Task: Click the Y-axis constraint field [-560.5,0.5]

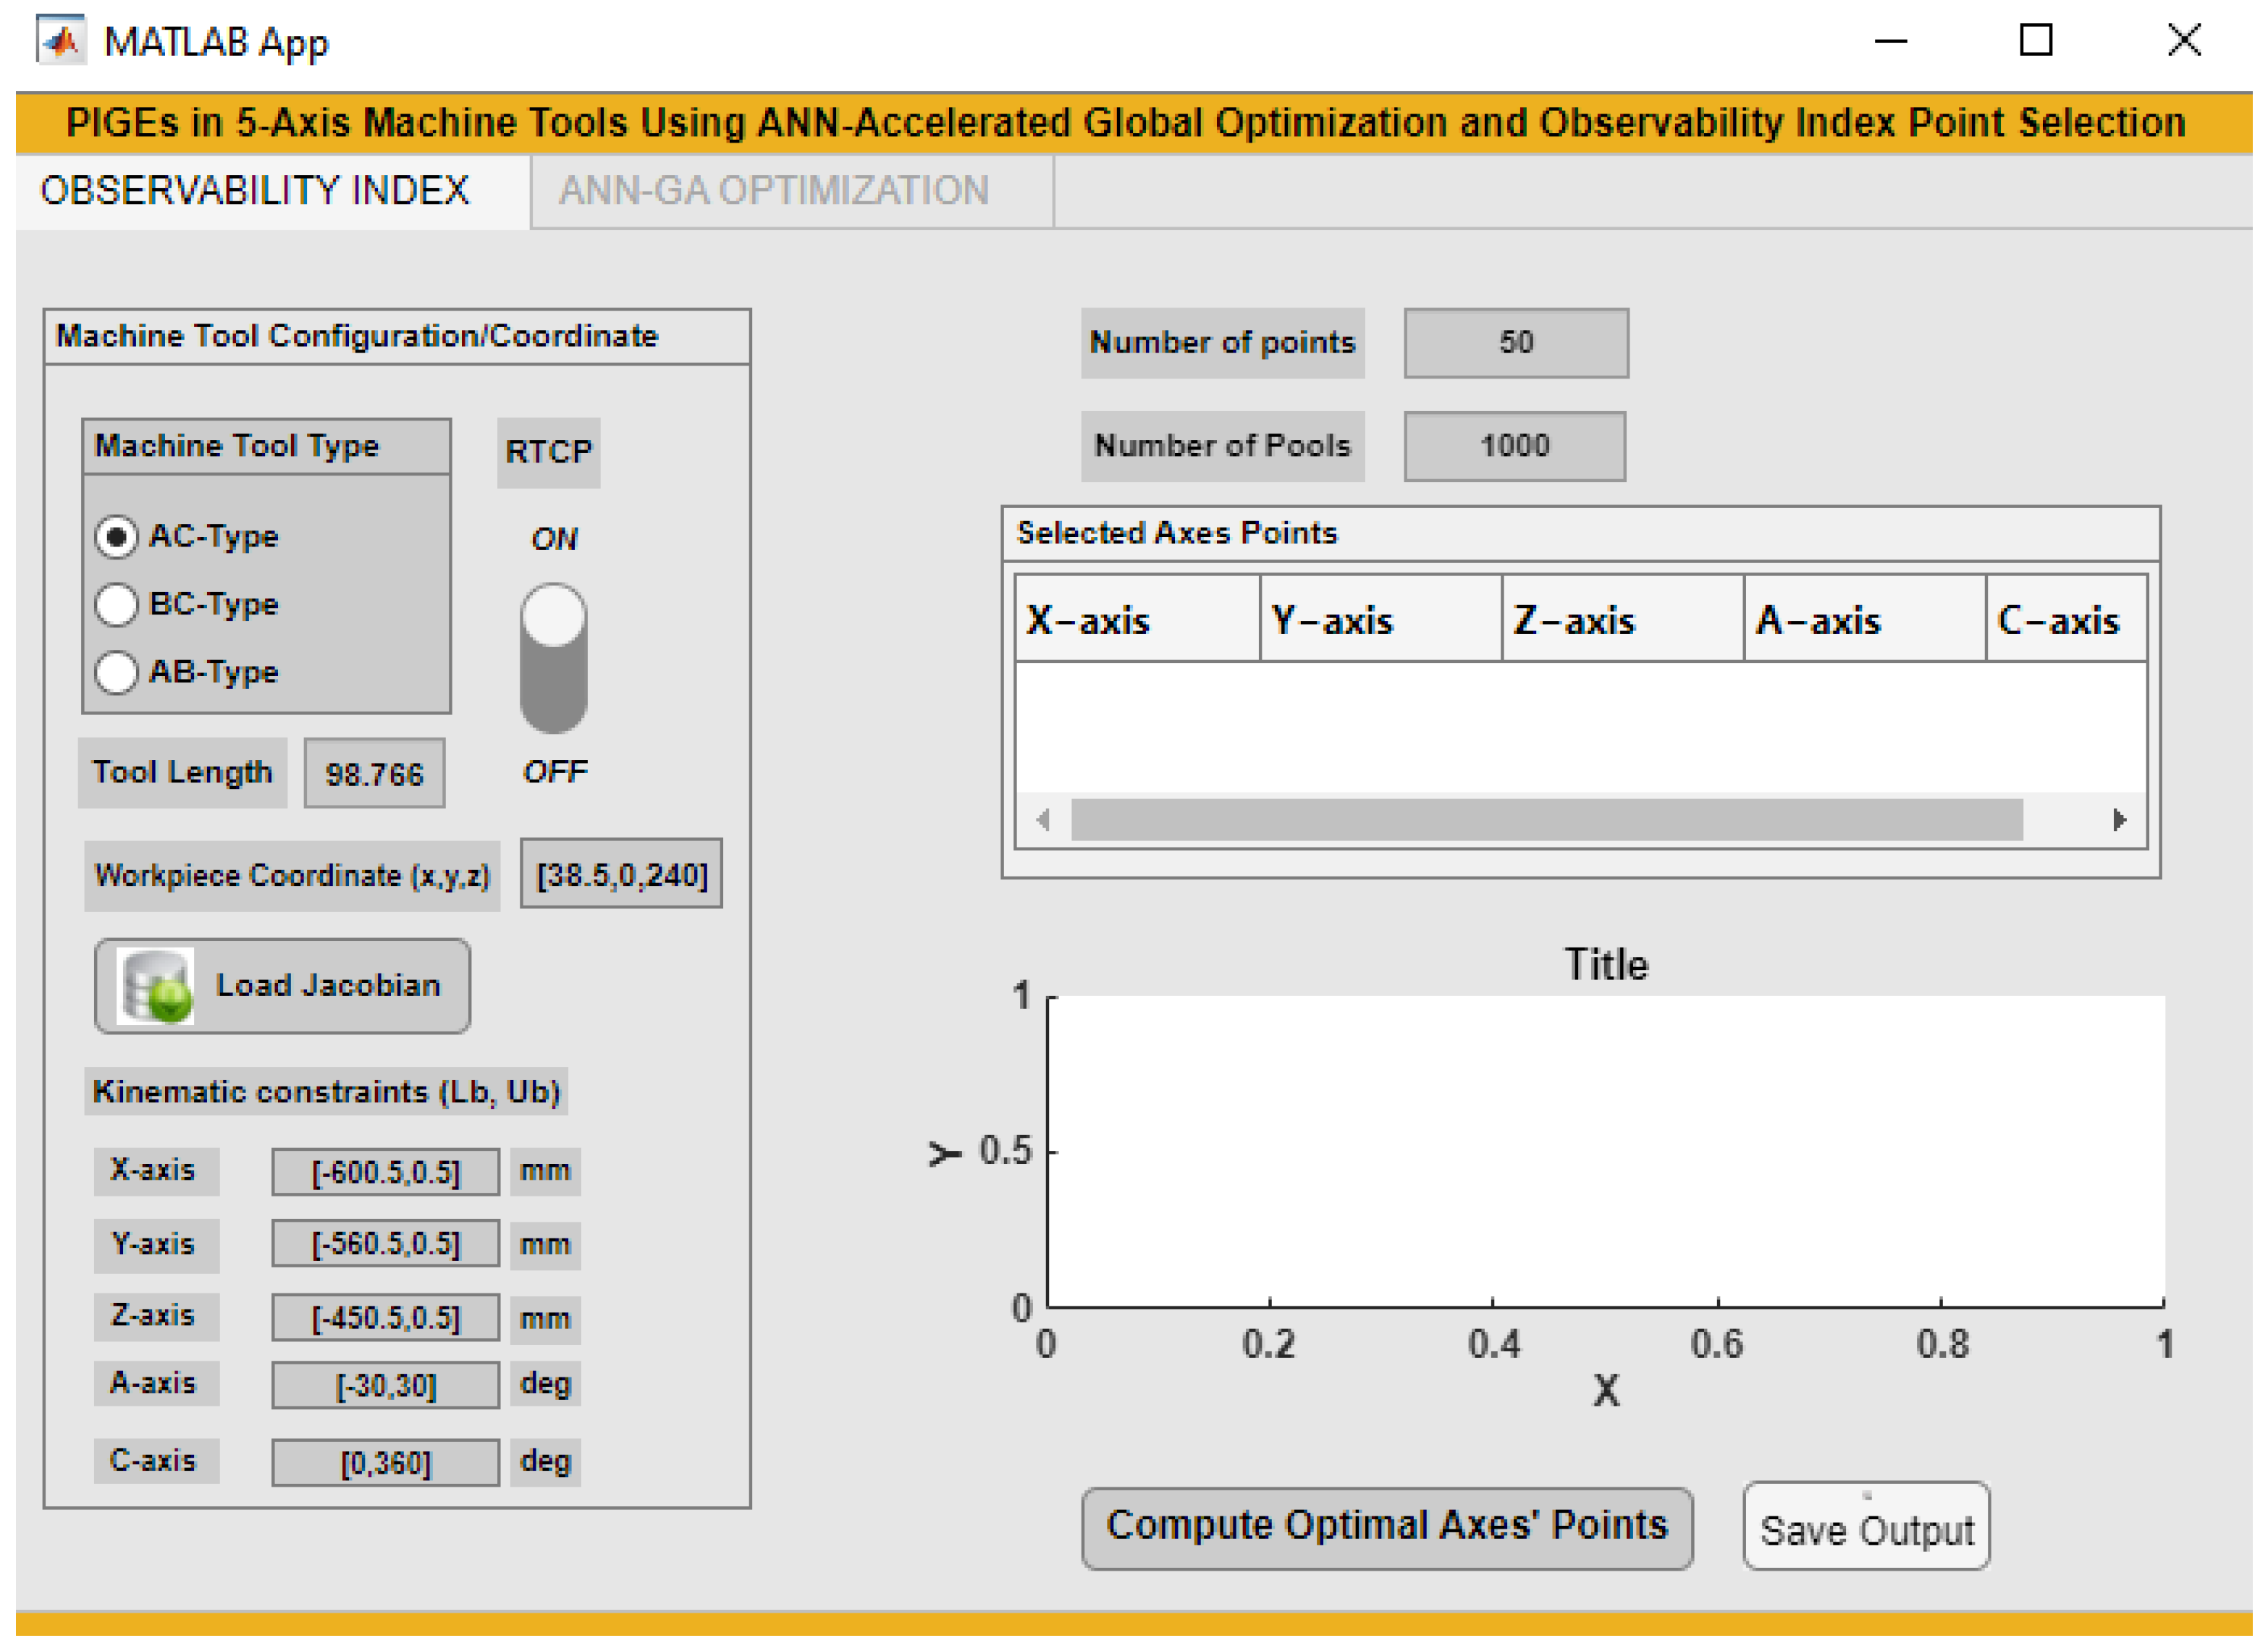Action: pyautogui.click(x=386, y=1244)
